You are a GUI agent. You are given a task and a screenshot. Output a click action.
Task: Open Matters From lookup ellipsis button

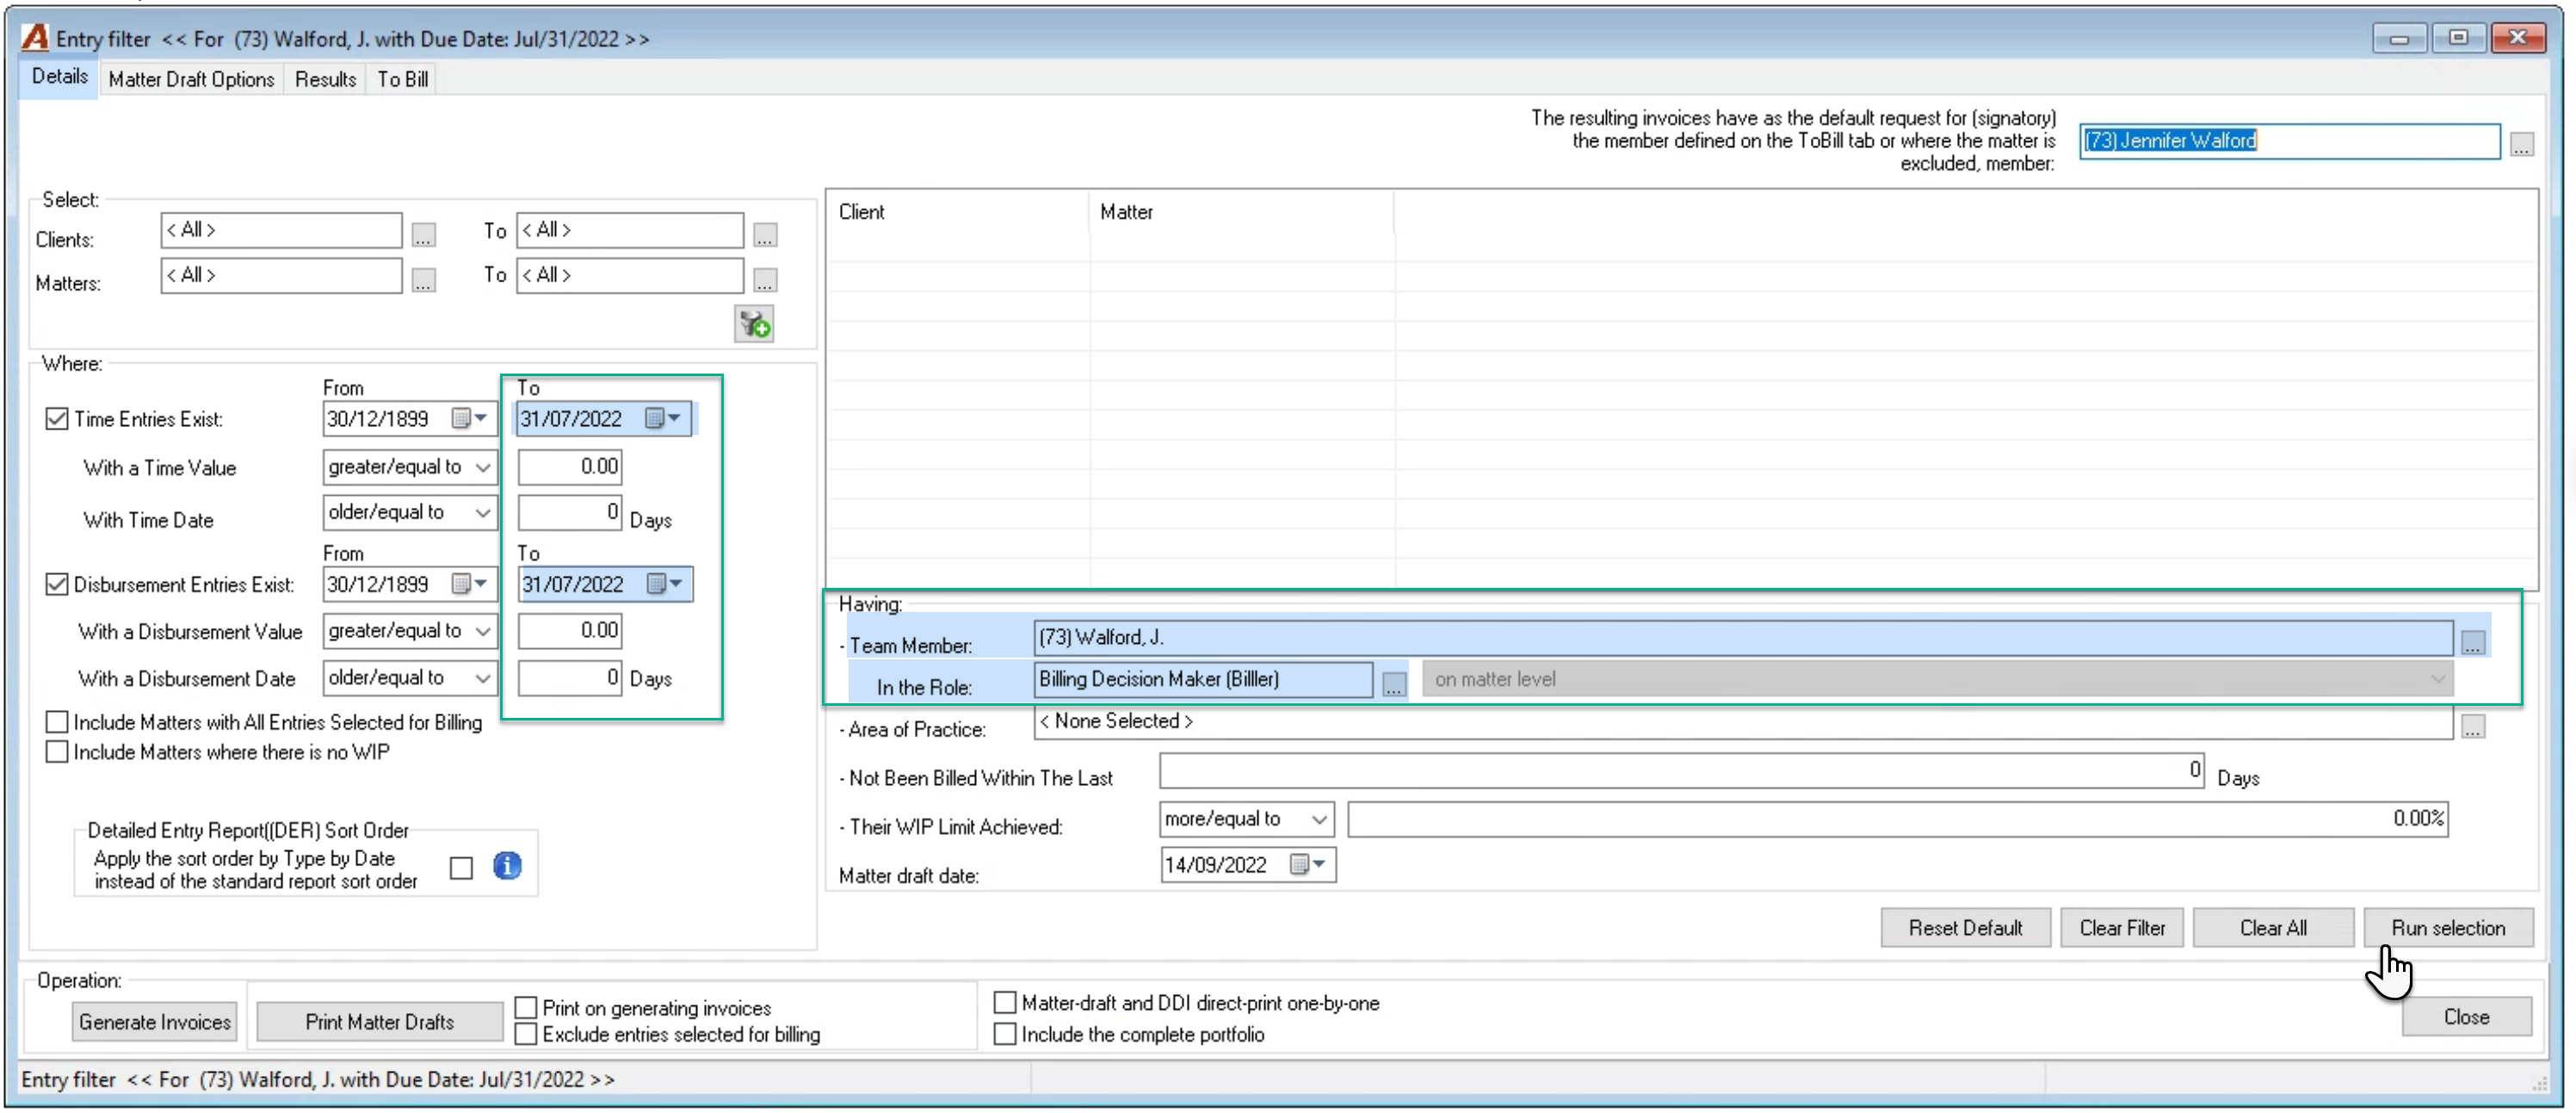(423, 281)
